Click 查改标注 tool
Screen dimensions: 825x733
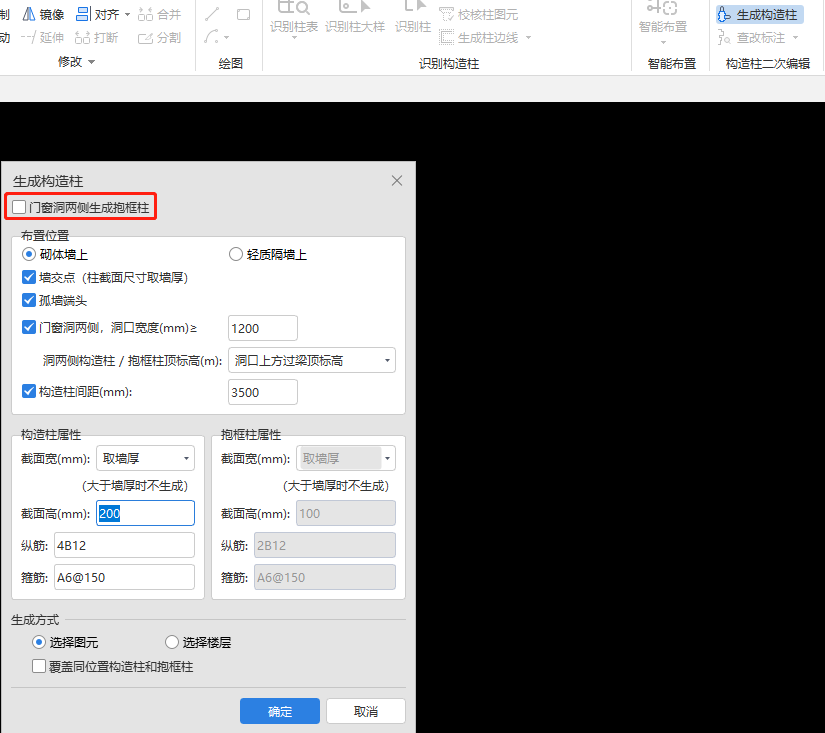(752, 37)
